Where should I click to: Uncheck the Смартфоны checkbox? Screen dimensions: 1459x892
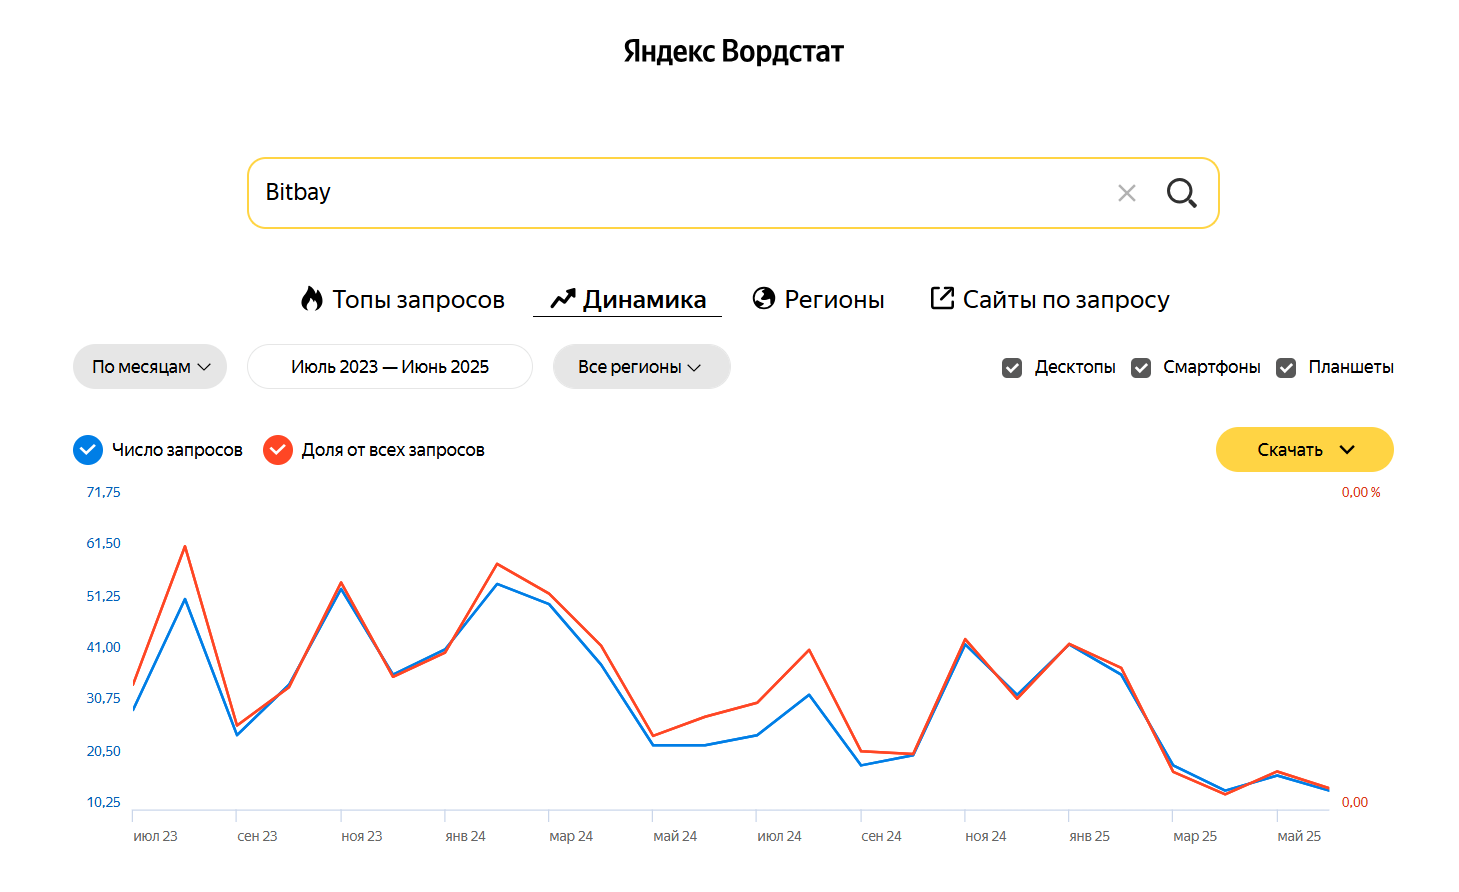point(1141,368)
